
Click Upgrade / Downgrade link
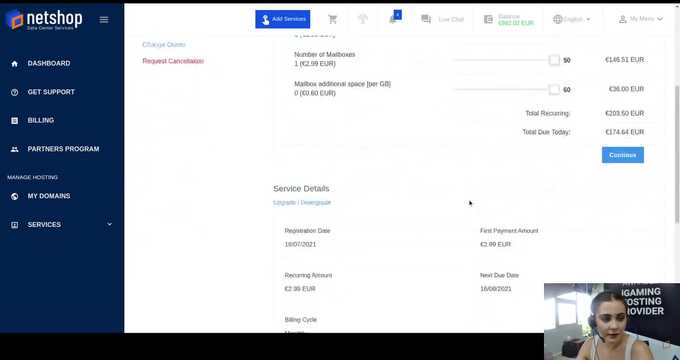[x=302, y=203]
